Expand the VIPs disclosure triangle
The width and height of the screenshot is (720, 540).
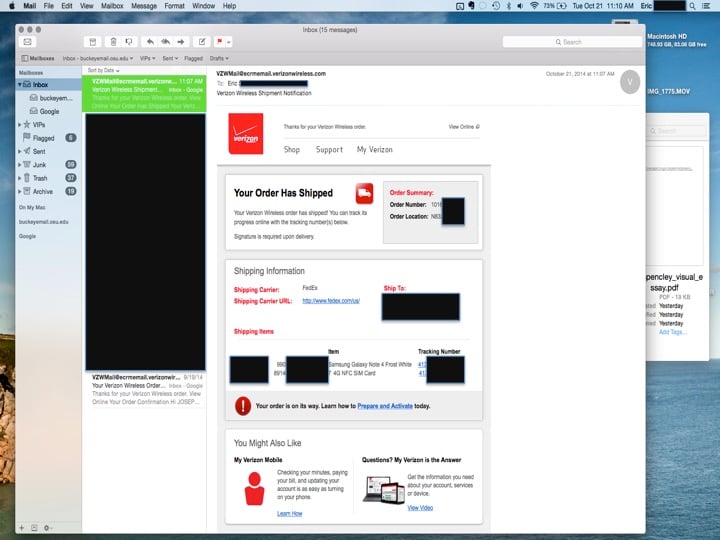click(x=20, y=124)
